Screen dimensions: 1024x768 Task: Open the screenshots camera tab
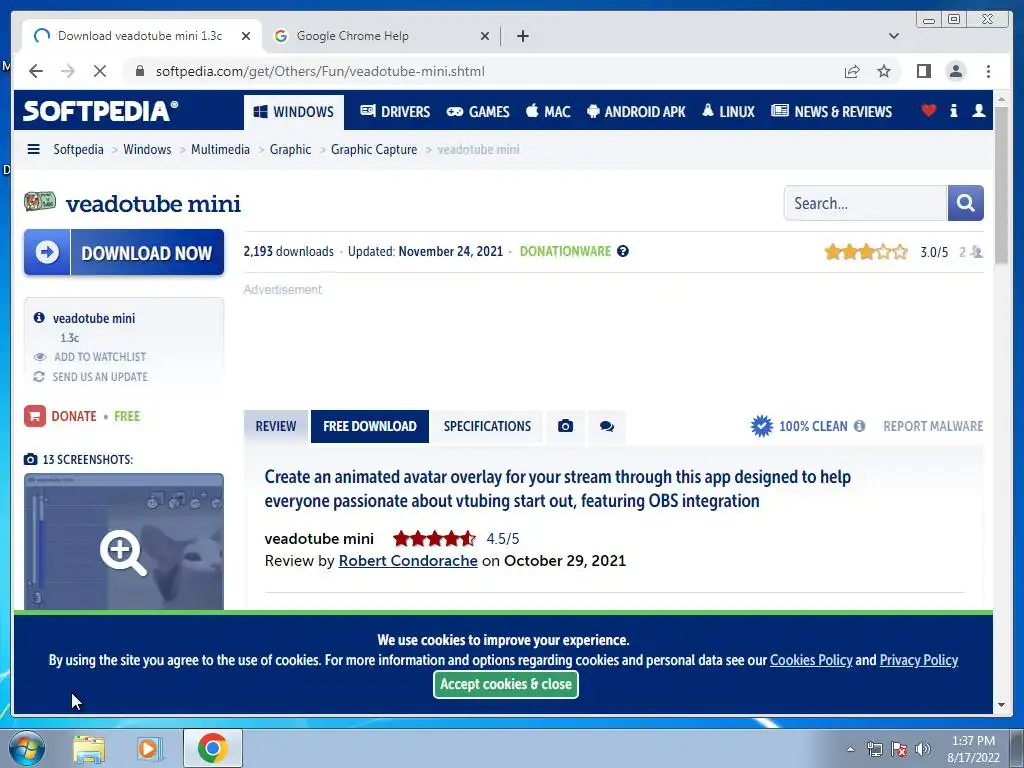566,426
